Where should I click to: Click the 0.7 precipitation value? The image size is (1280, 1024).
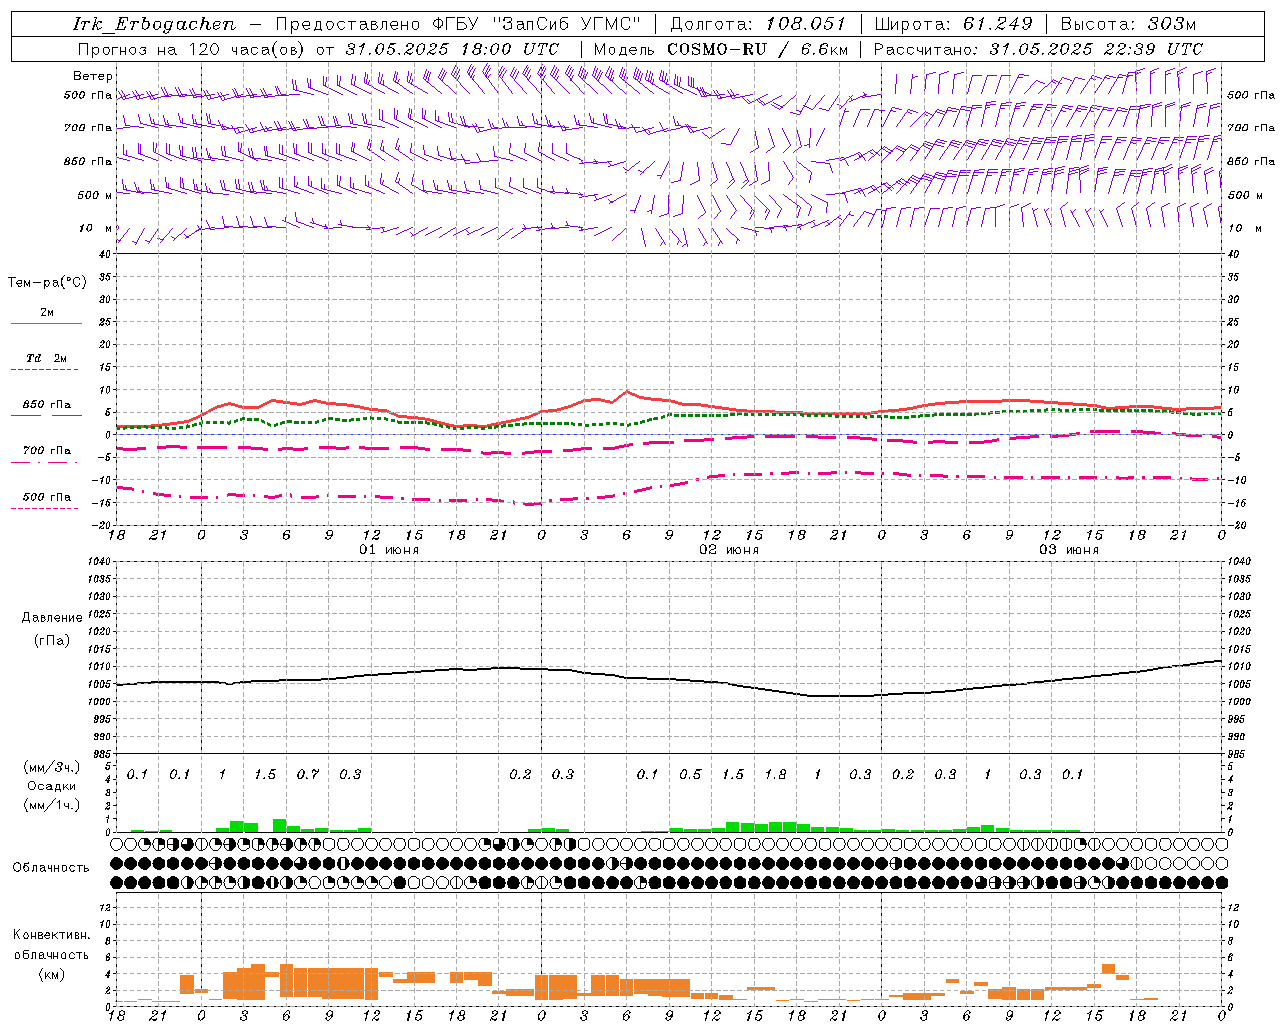tap(307, 774)
